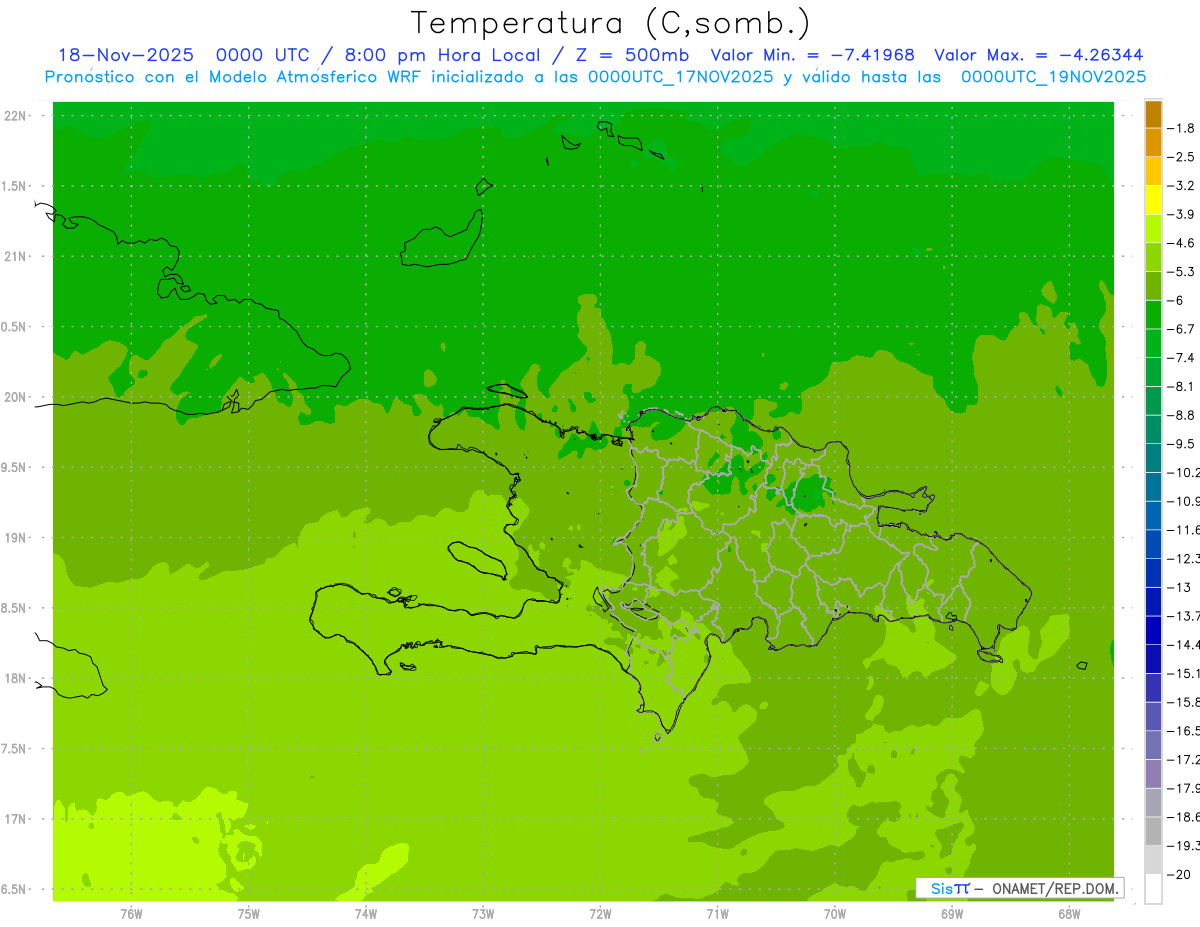Click the '73W' longitude axis label
Viewport: 1200px width, 927px height.
tap(483, 914)
